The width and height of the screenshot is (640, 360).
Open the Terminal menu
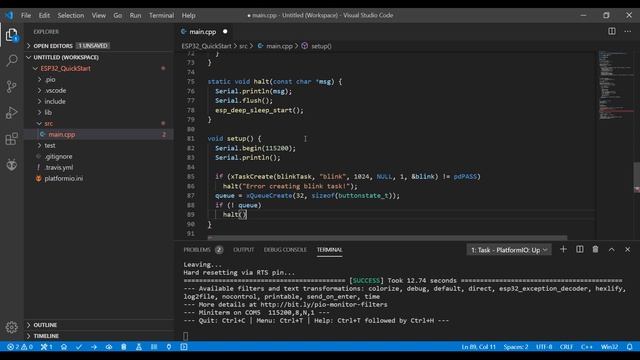161,15
